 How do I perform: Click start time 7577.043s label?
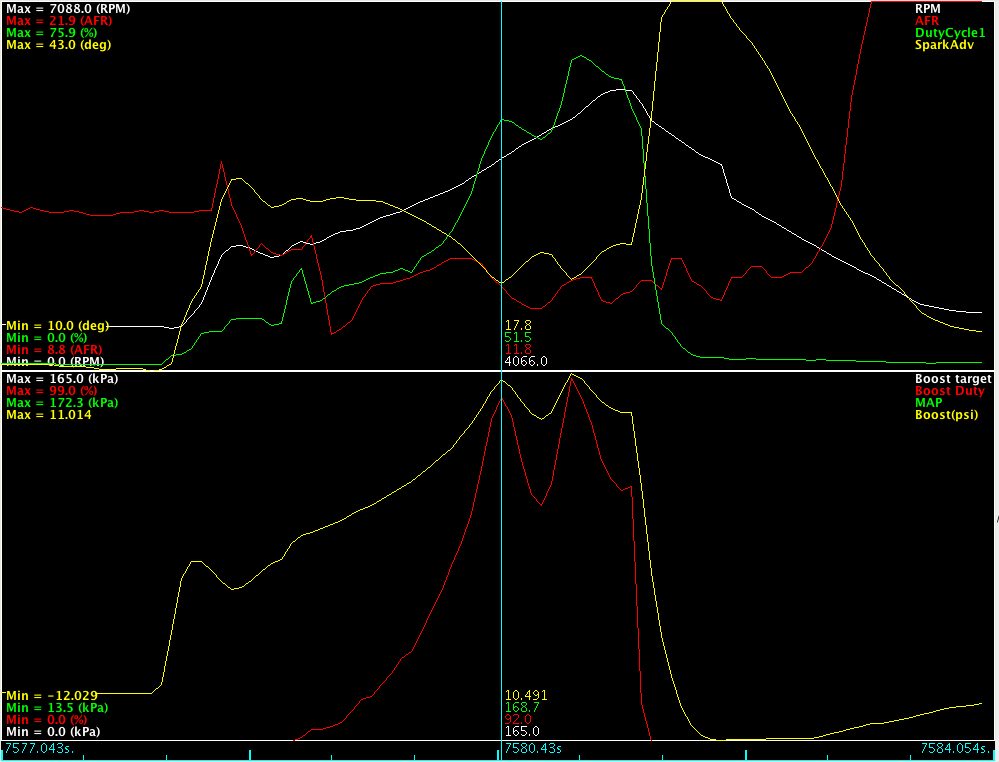[x=40, y=748]
